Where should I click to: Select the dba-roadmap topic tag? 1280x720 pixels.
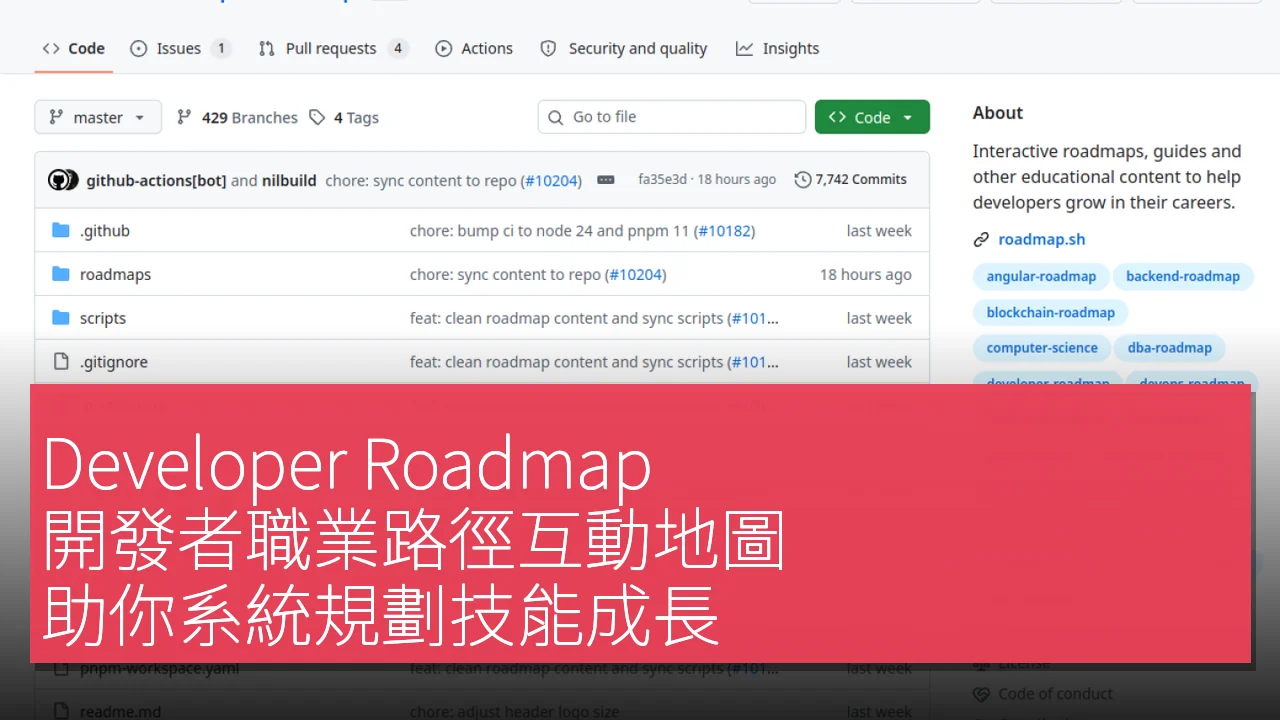coord(1170,348)
